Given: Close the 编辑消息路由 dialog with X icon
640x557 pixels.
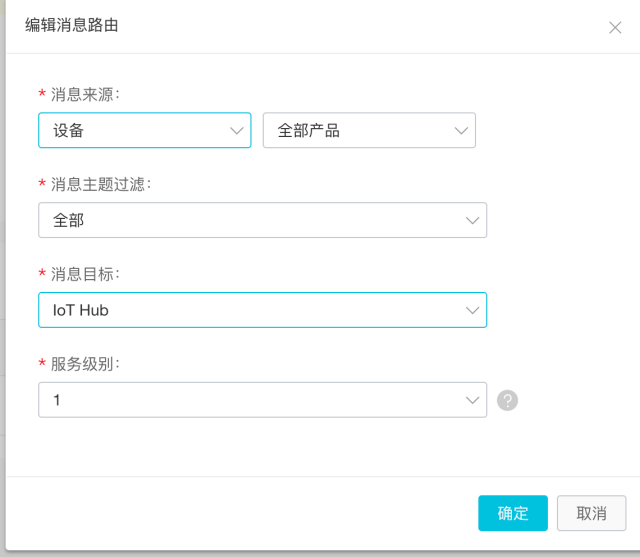Looking at the screenshot, I should pyautogui.click(x=615, y=28).
